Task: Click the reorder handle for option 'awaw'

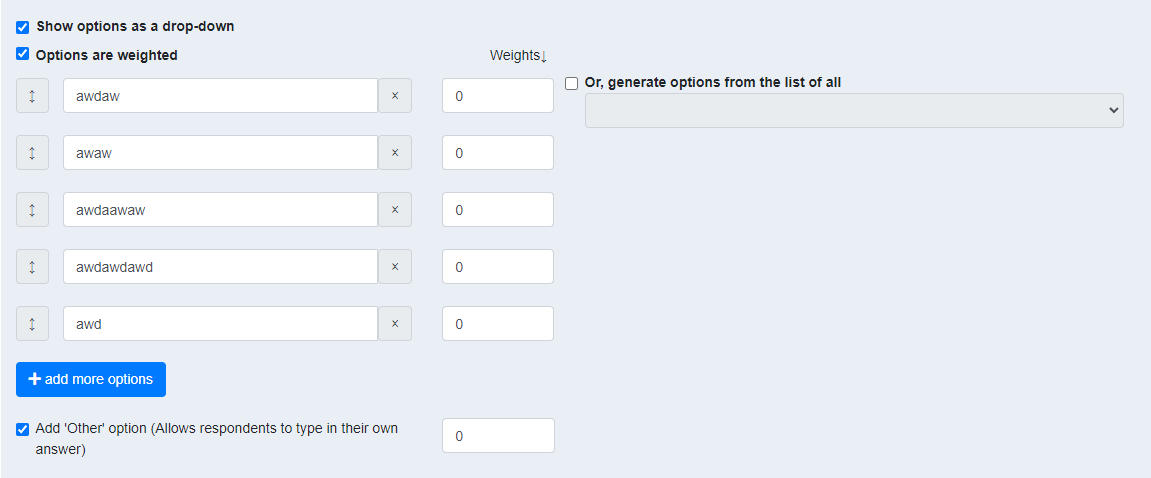Action: (x=32, y=153)
